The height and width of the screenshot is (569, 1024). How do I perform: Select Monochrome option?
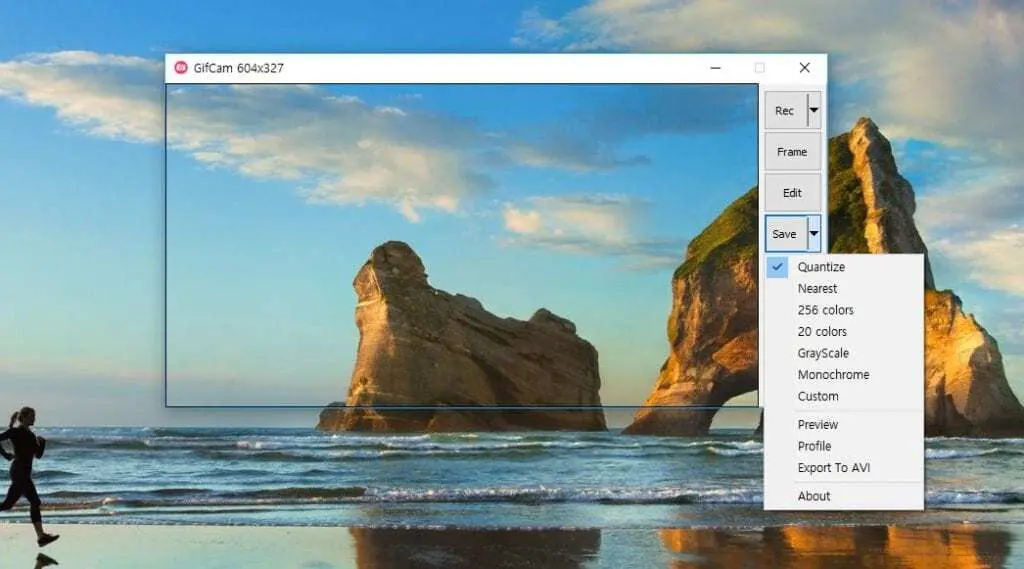pos(844,374)
